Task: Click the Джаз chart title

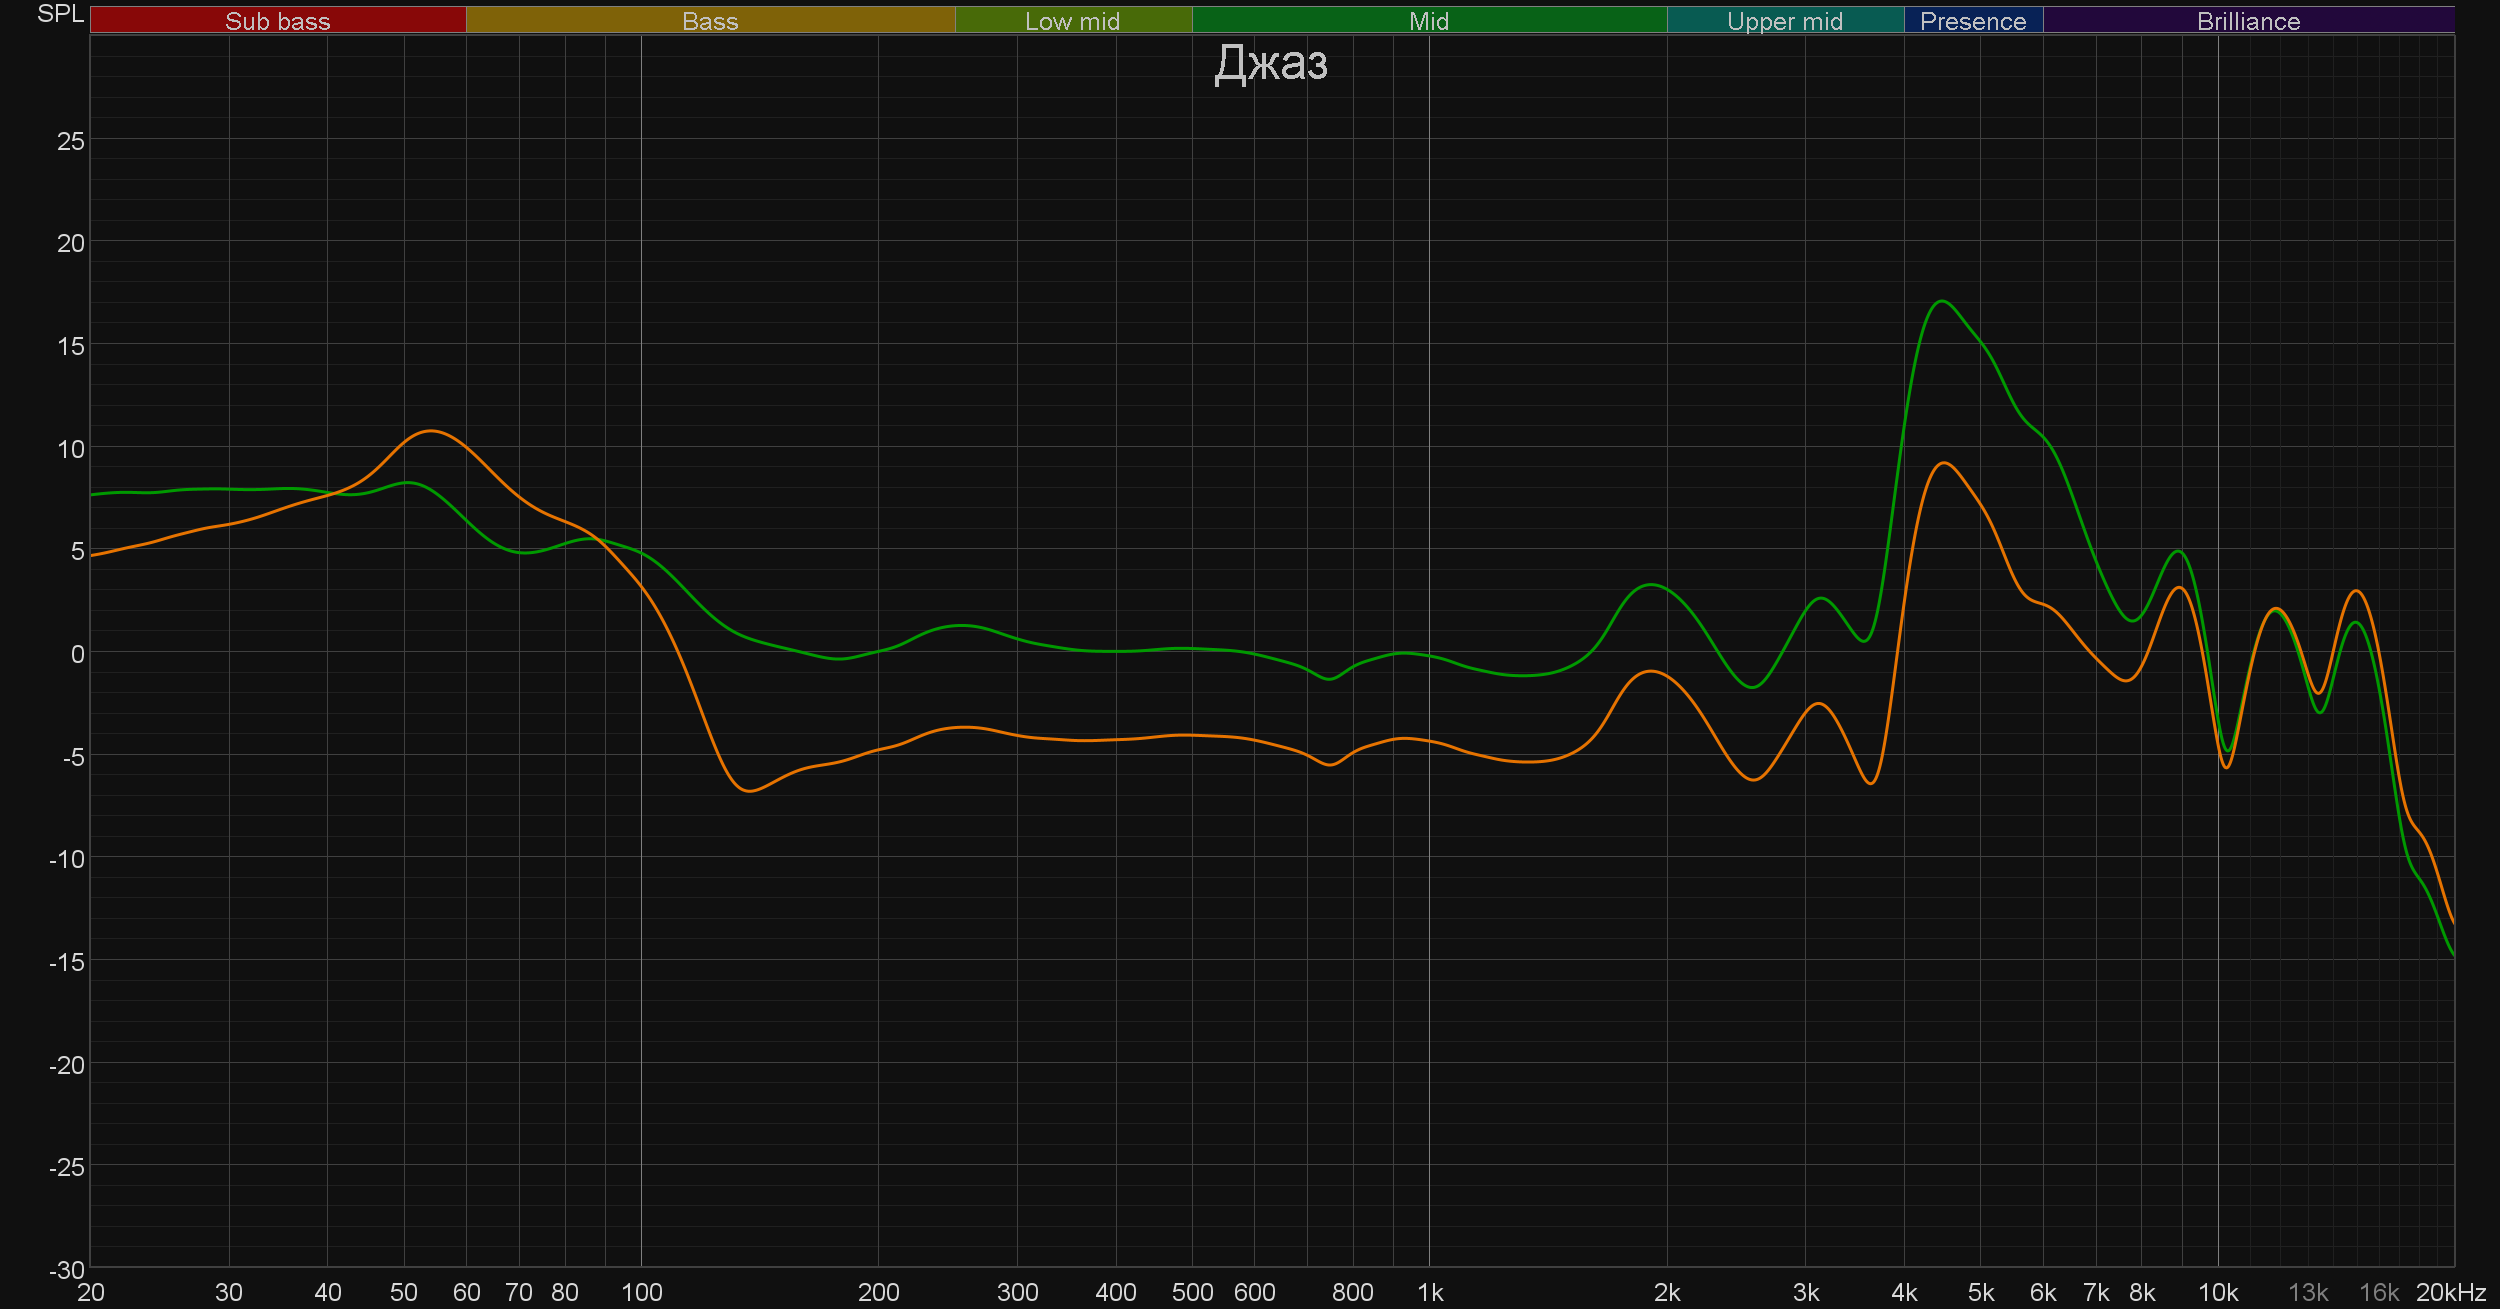Action: click(1270, 64)
